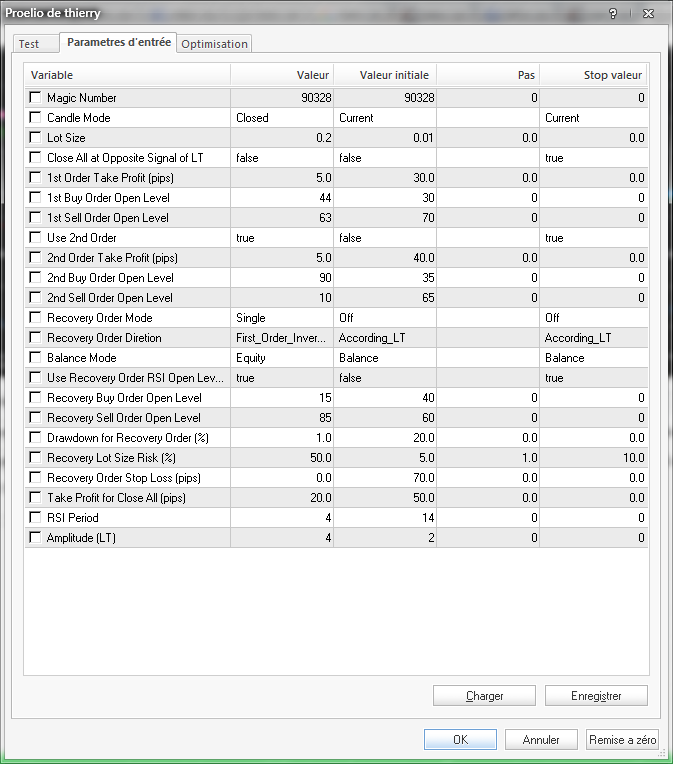Click the Annuler button
Viewport: 673px width, 764px height.
541,740
